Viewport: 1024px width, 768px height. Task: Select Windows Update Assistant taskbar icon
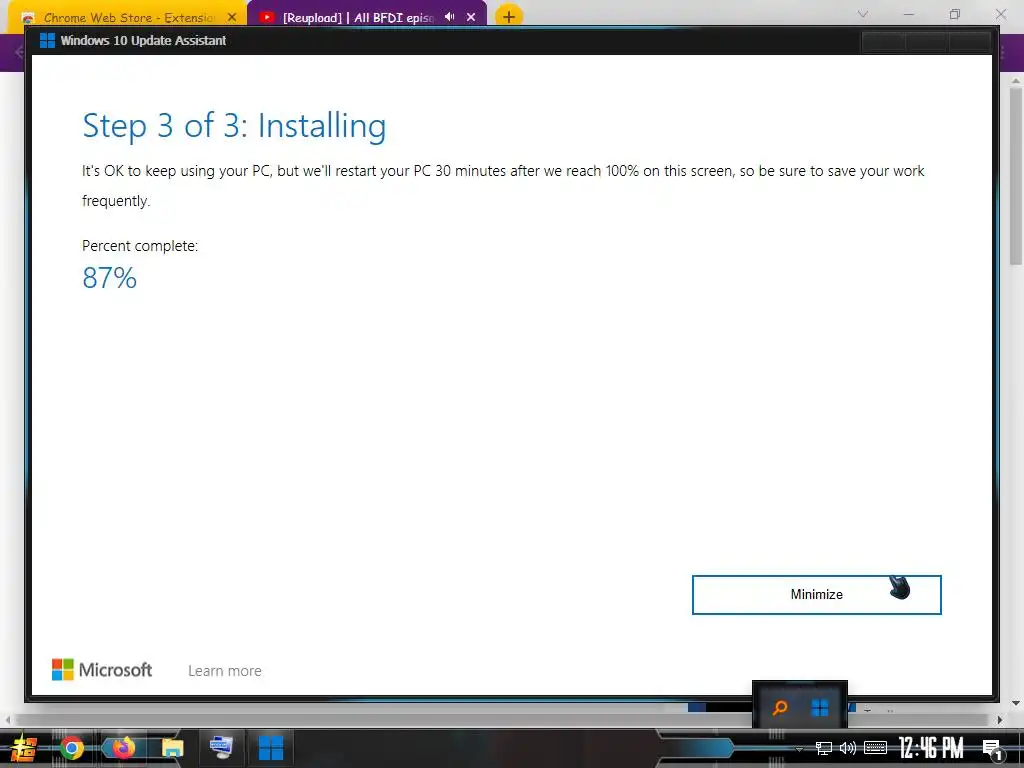point(271,748)
